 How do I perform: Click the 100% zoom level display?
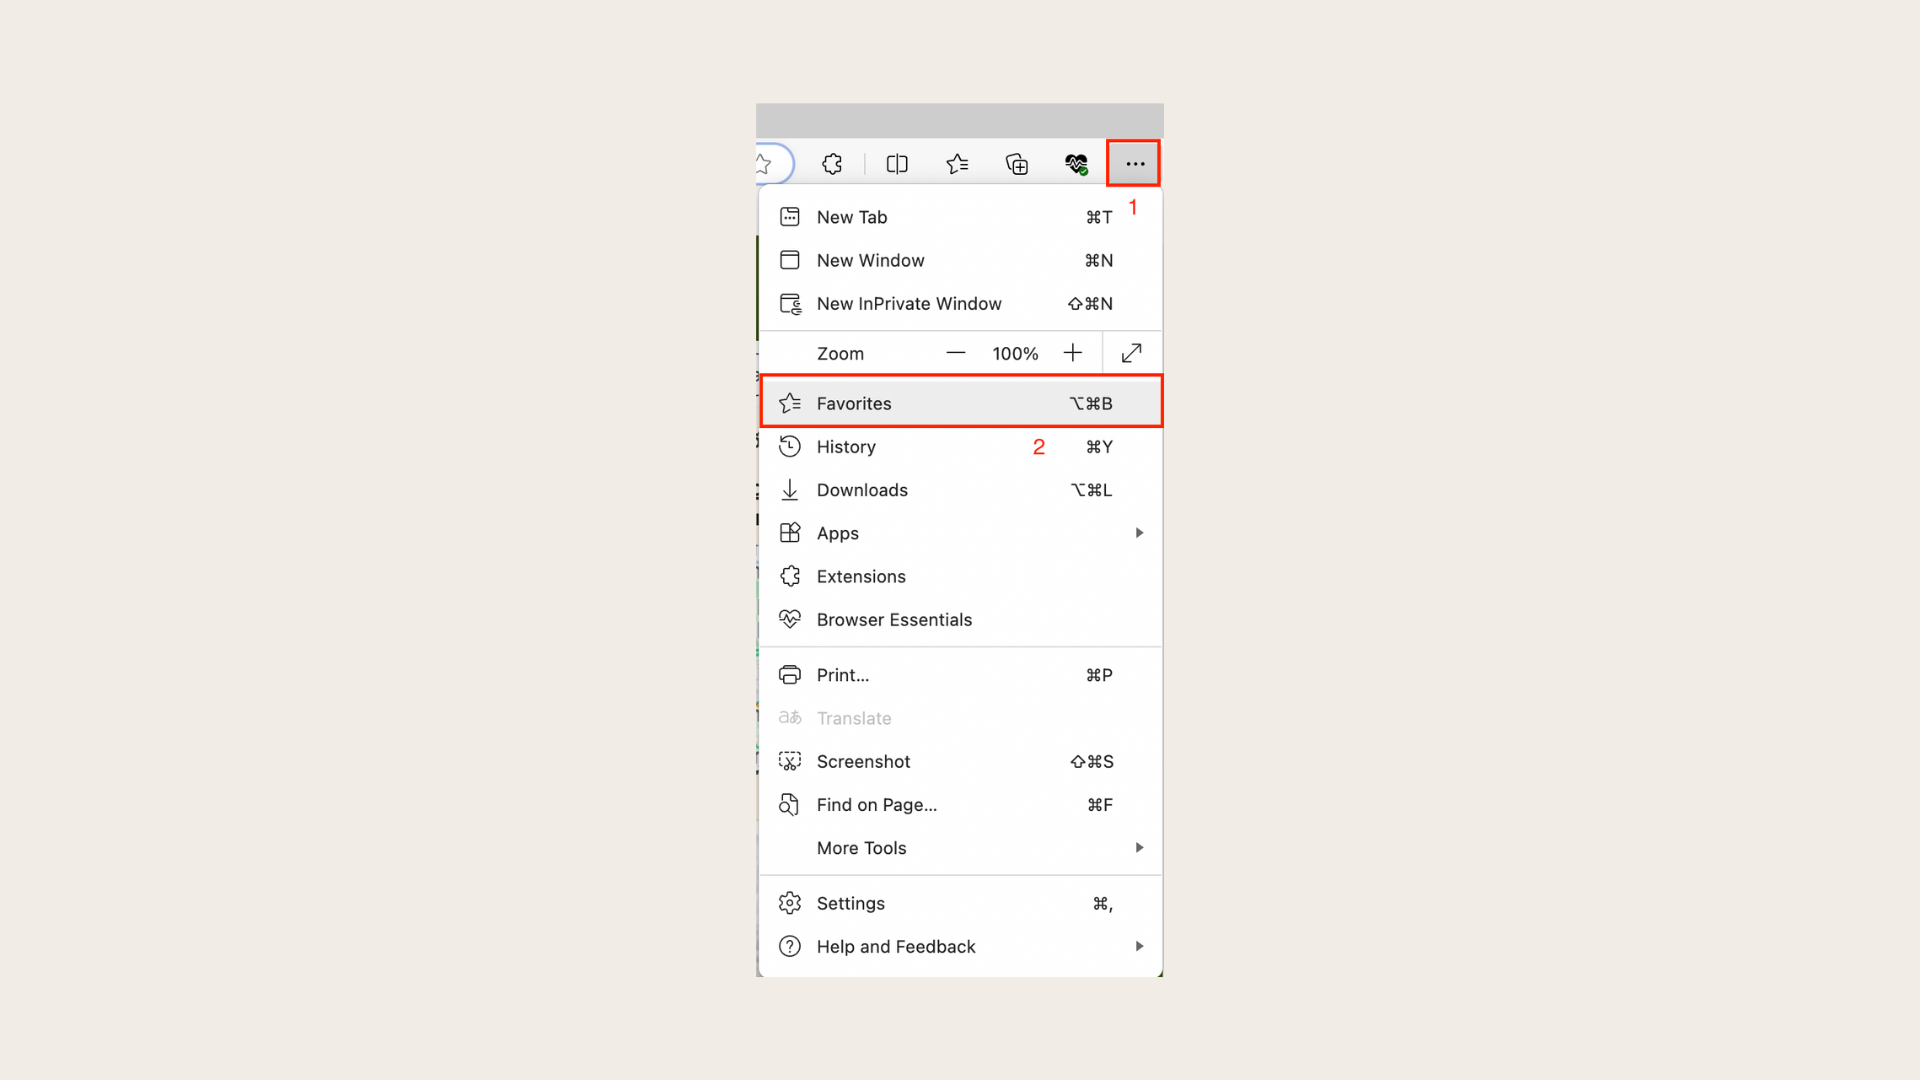coord(1014,352)
